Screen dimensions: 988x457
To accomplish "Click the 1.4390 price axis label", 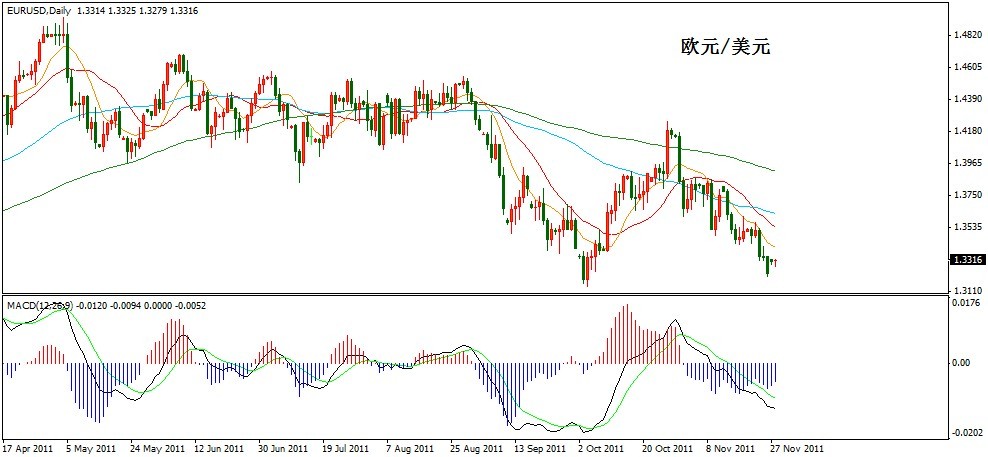I will 970,100.
